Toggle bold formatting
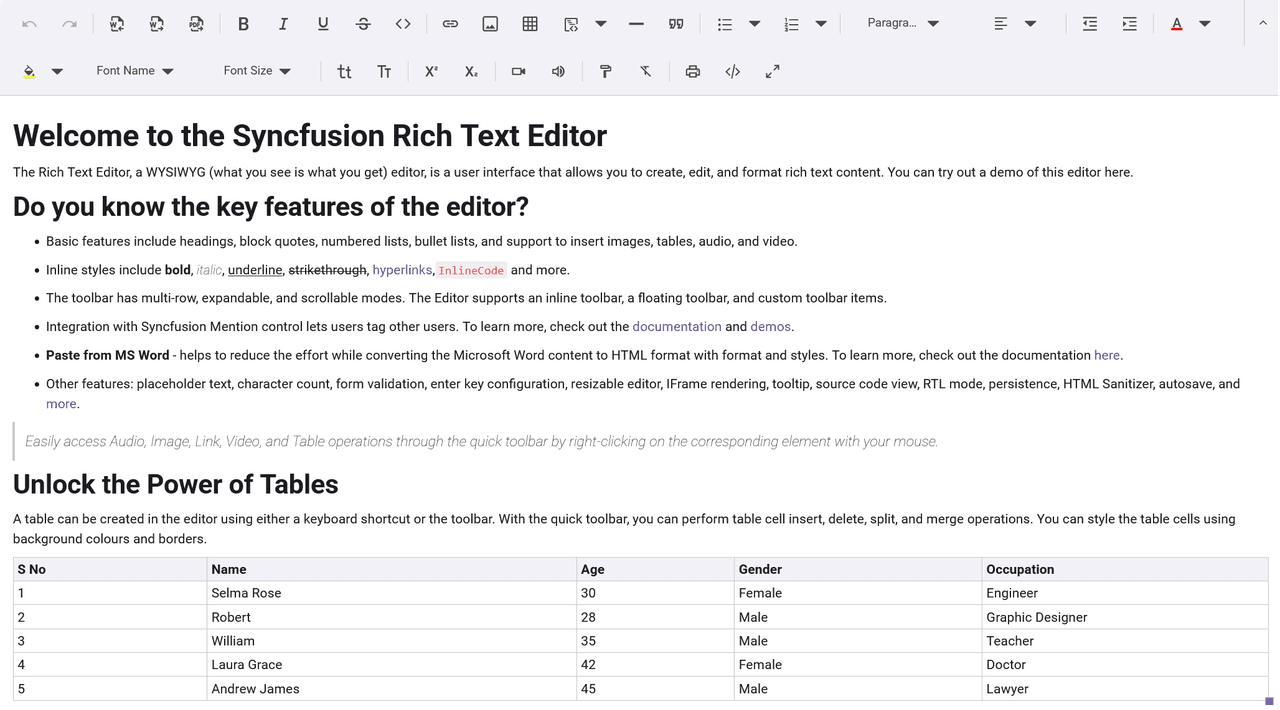Screen dimensions: 1280x710 pos(243,23)
